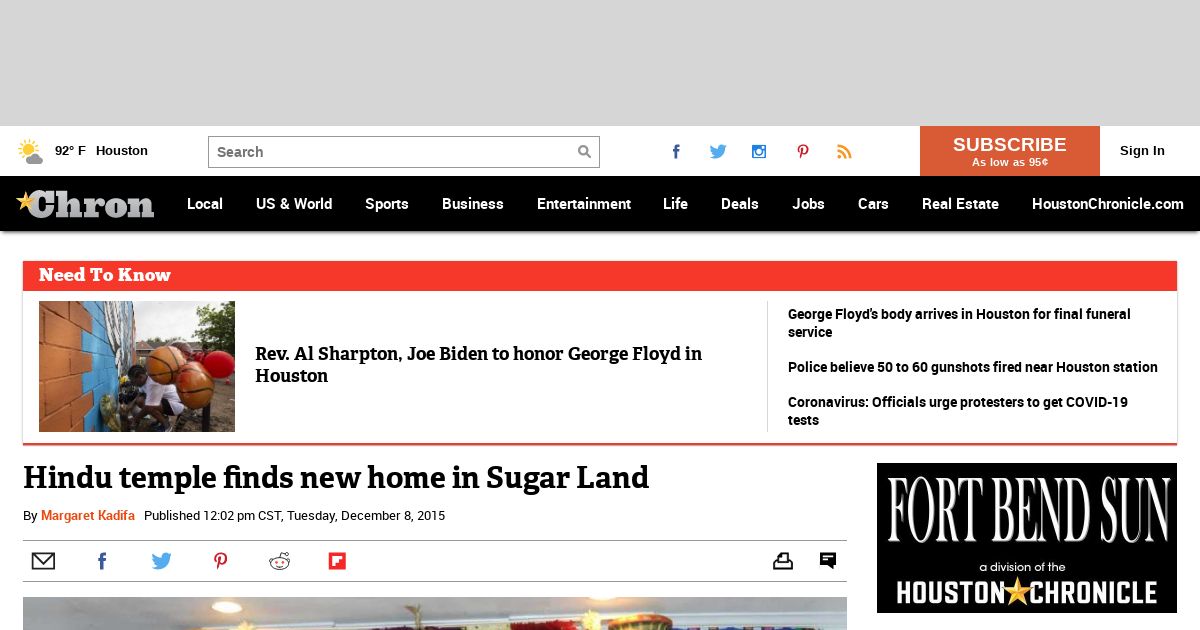Click the Published 12:02 pm CST date text
1200x630 pixels.
coord(294,516)
